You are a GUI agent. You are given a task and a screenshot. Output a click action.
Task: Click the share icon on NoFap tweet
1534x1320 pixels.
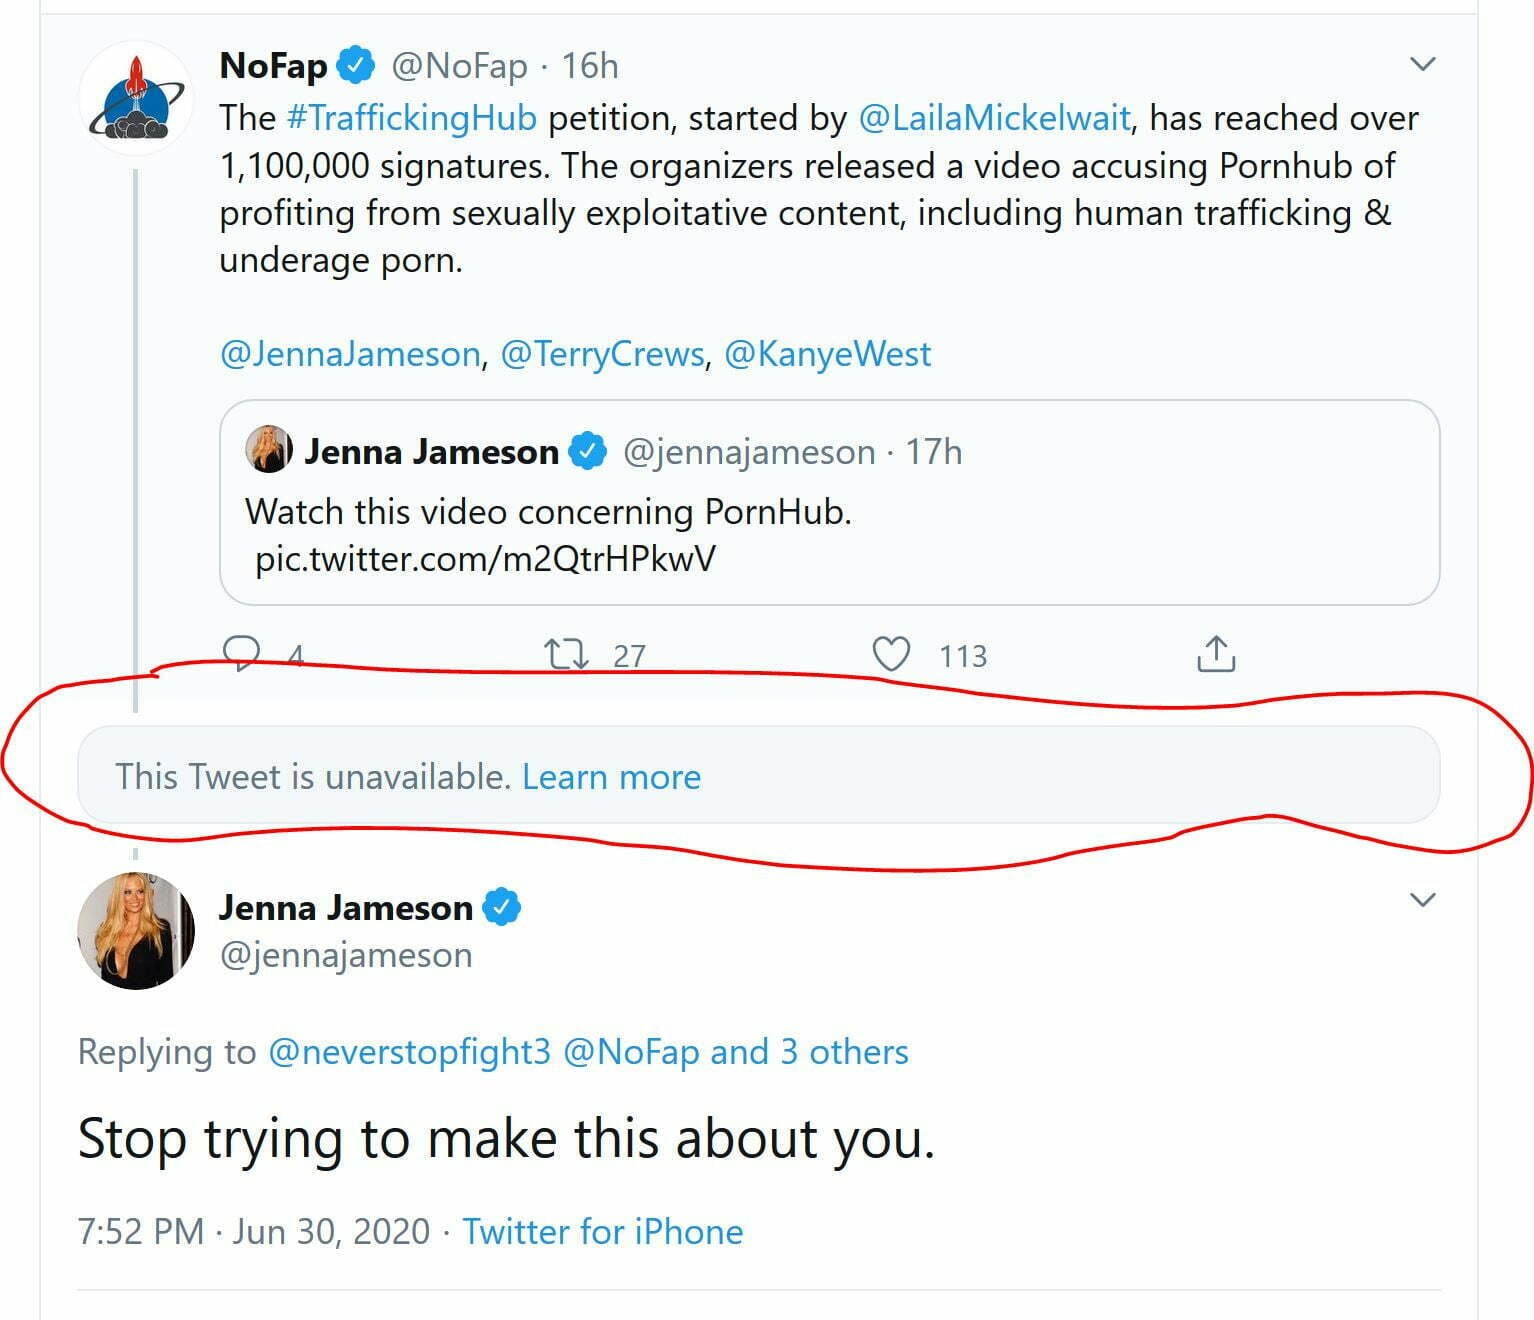click(x=1216, y=654)
